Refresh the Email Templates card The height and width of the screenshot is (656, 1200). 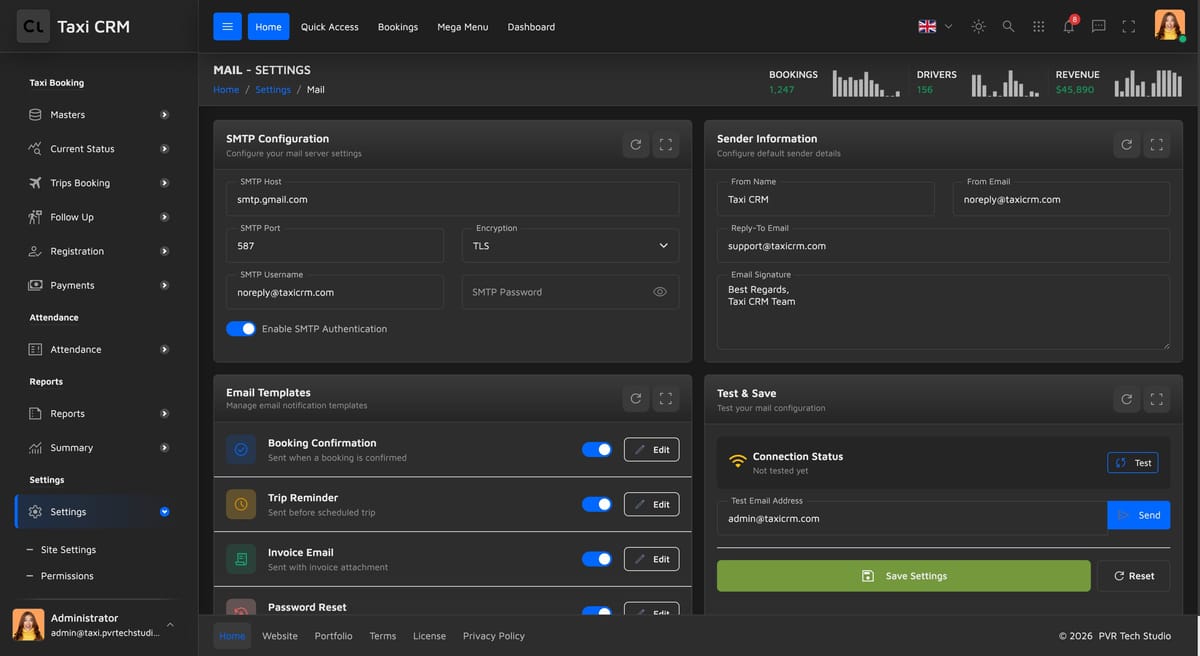(635, 399)
